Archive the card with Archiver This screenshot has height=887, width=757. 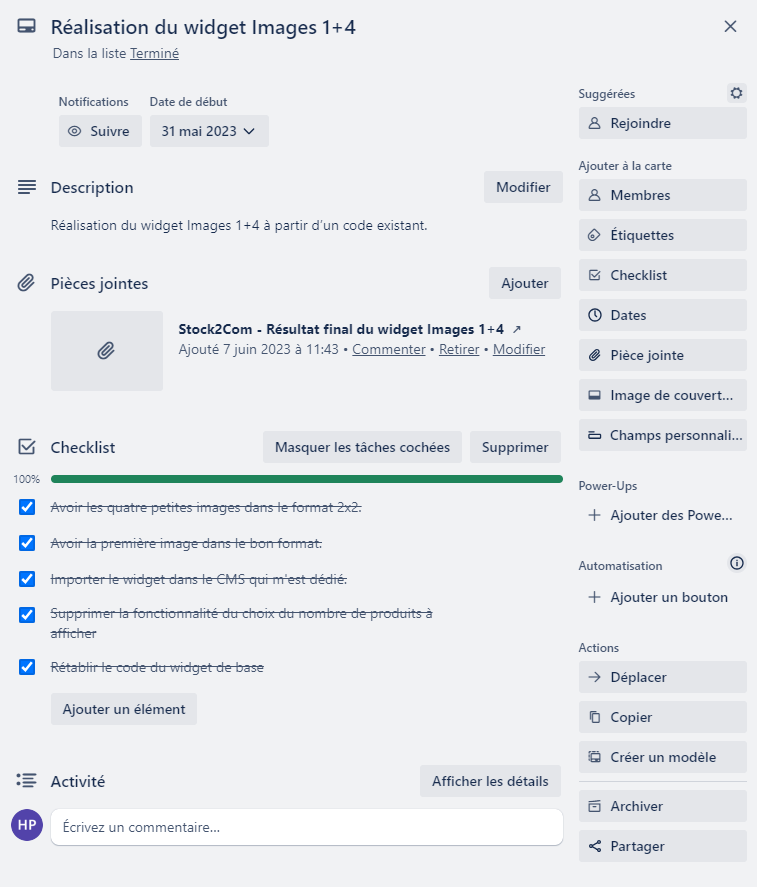pyautogui.click(x=662, y=806)
